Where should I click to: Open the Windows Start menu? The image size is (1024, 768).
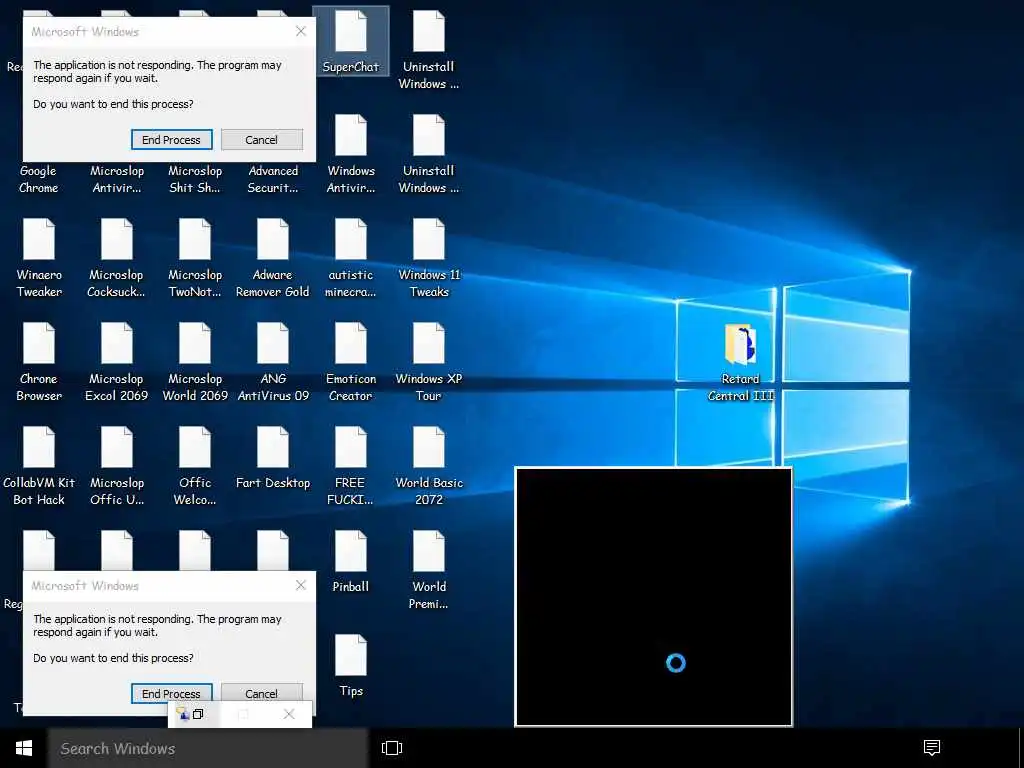[x=24, y=748]
